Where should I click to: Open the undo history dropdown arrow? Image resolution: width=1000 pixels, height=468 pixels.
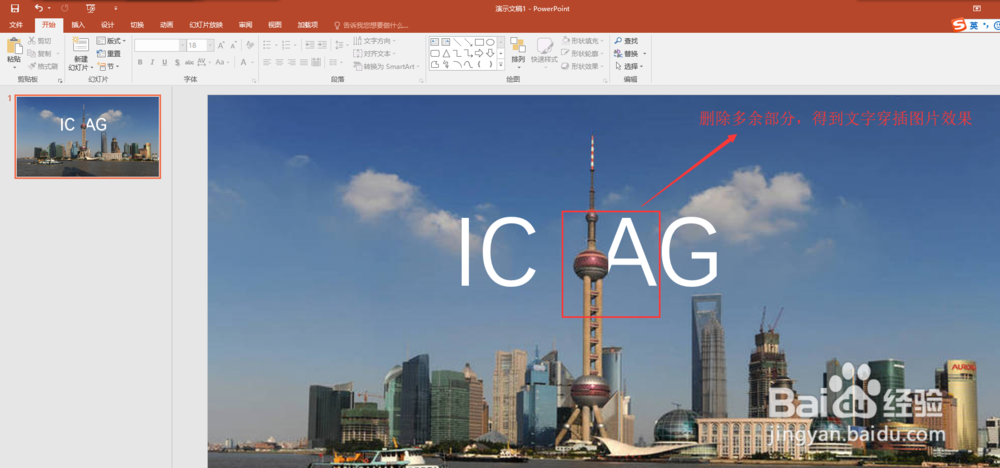50,8
